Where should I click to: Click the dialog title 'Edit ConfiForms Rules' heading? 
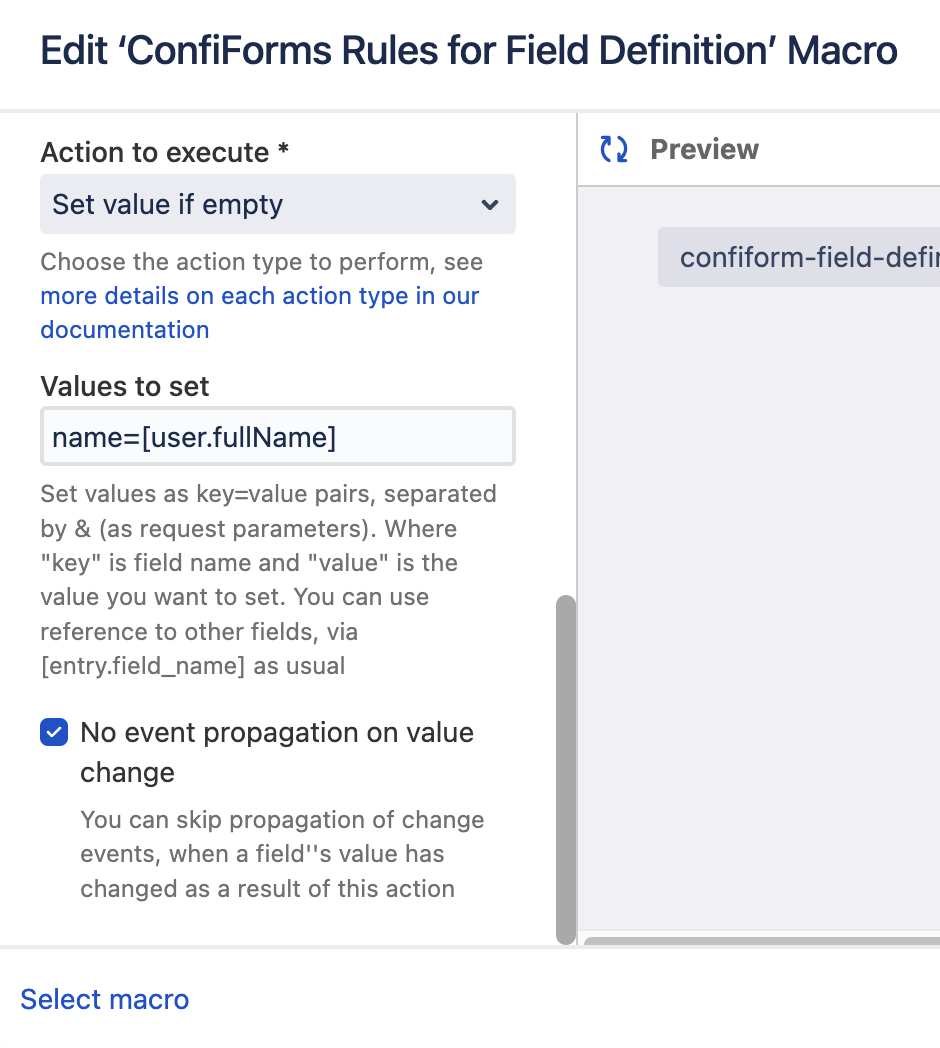click(x=468, y=50)
